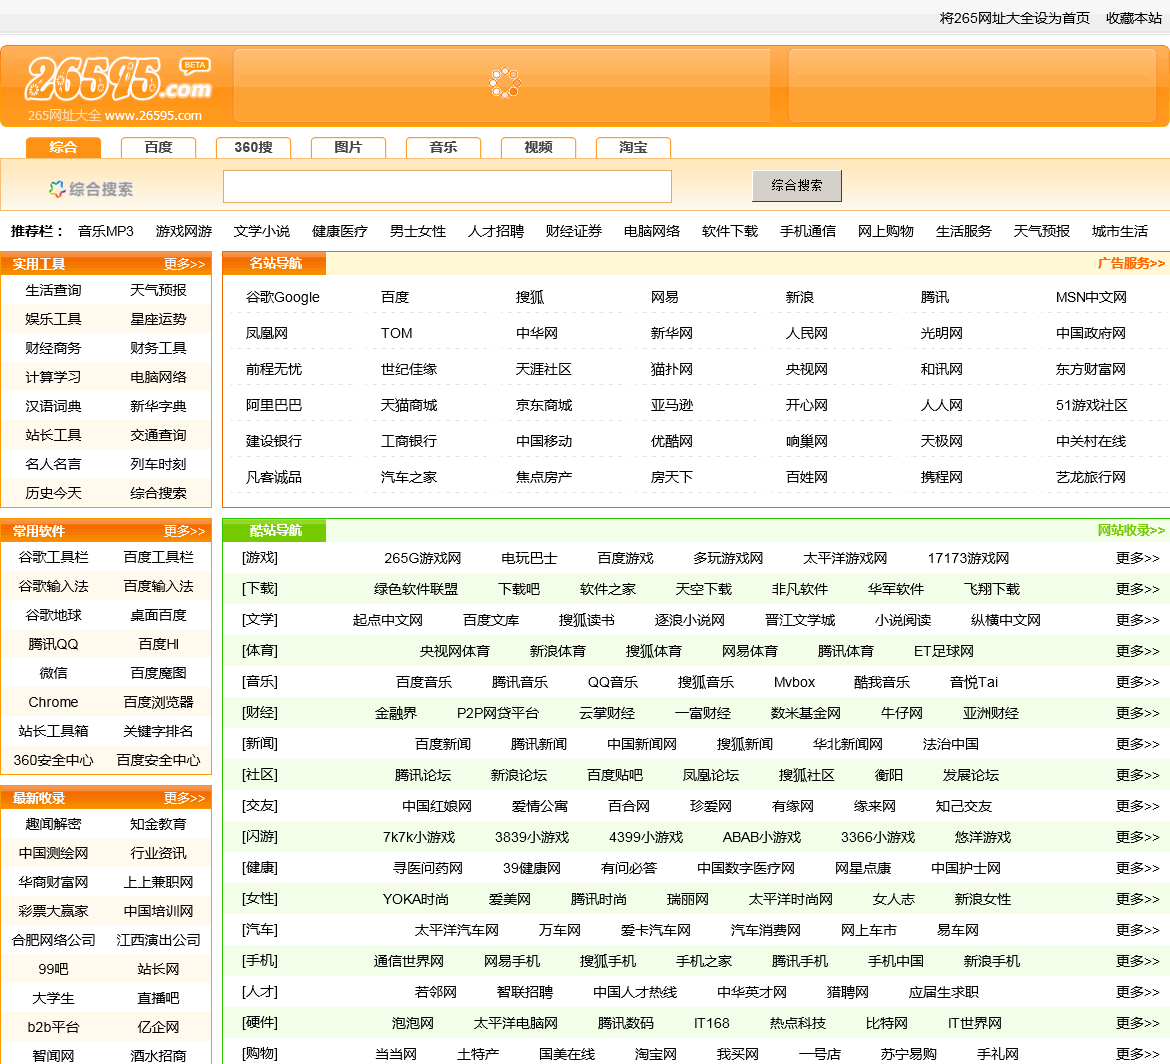The image size is (1170, 1064).
Task: Open the 起点中文网 literature link
Action: point(388,620)
